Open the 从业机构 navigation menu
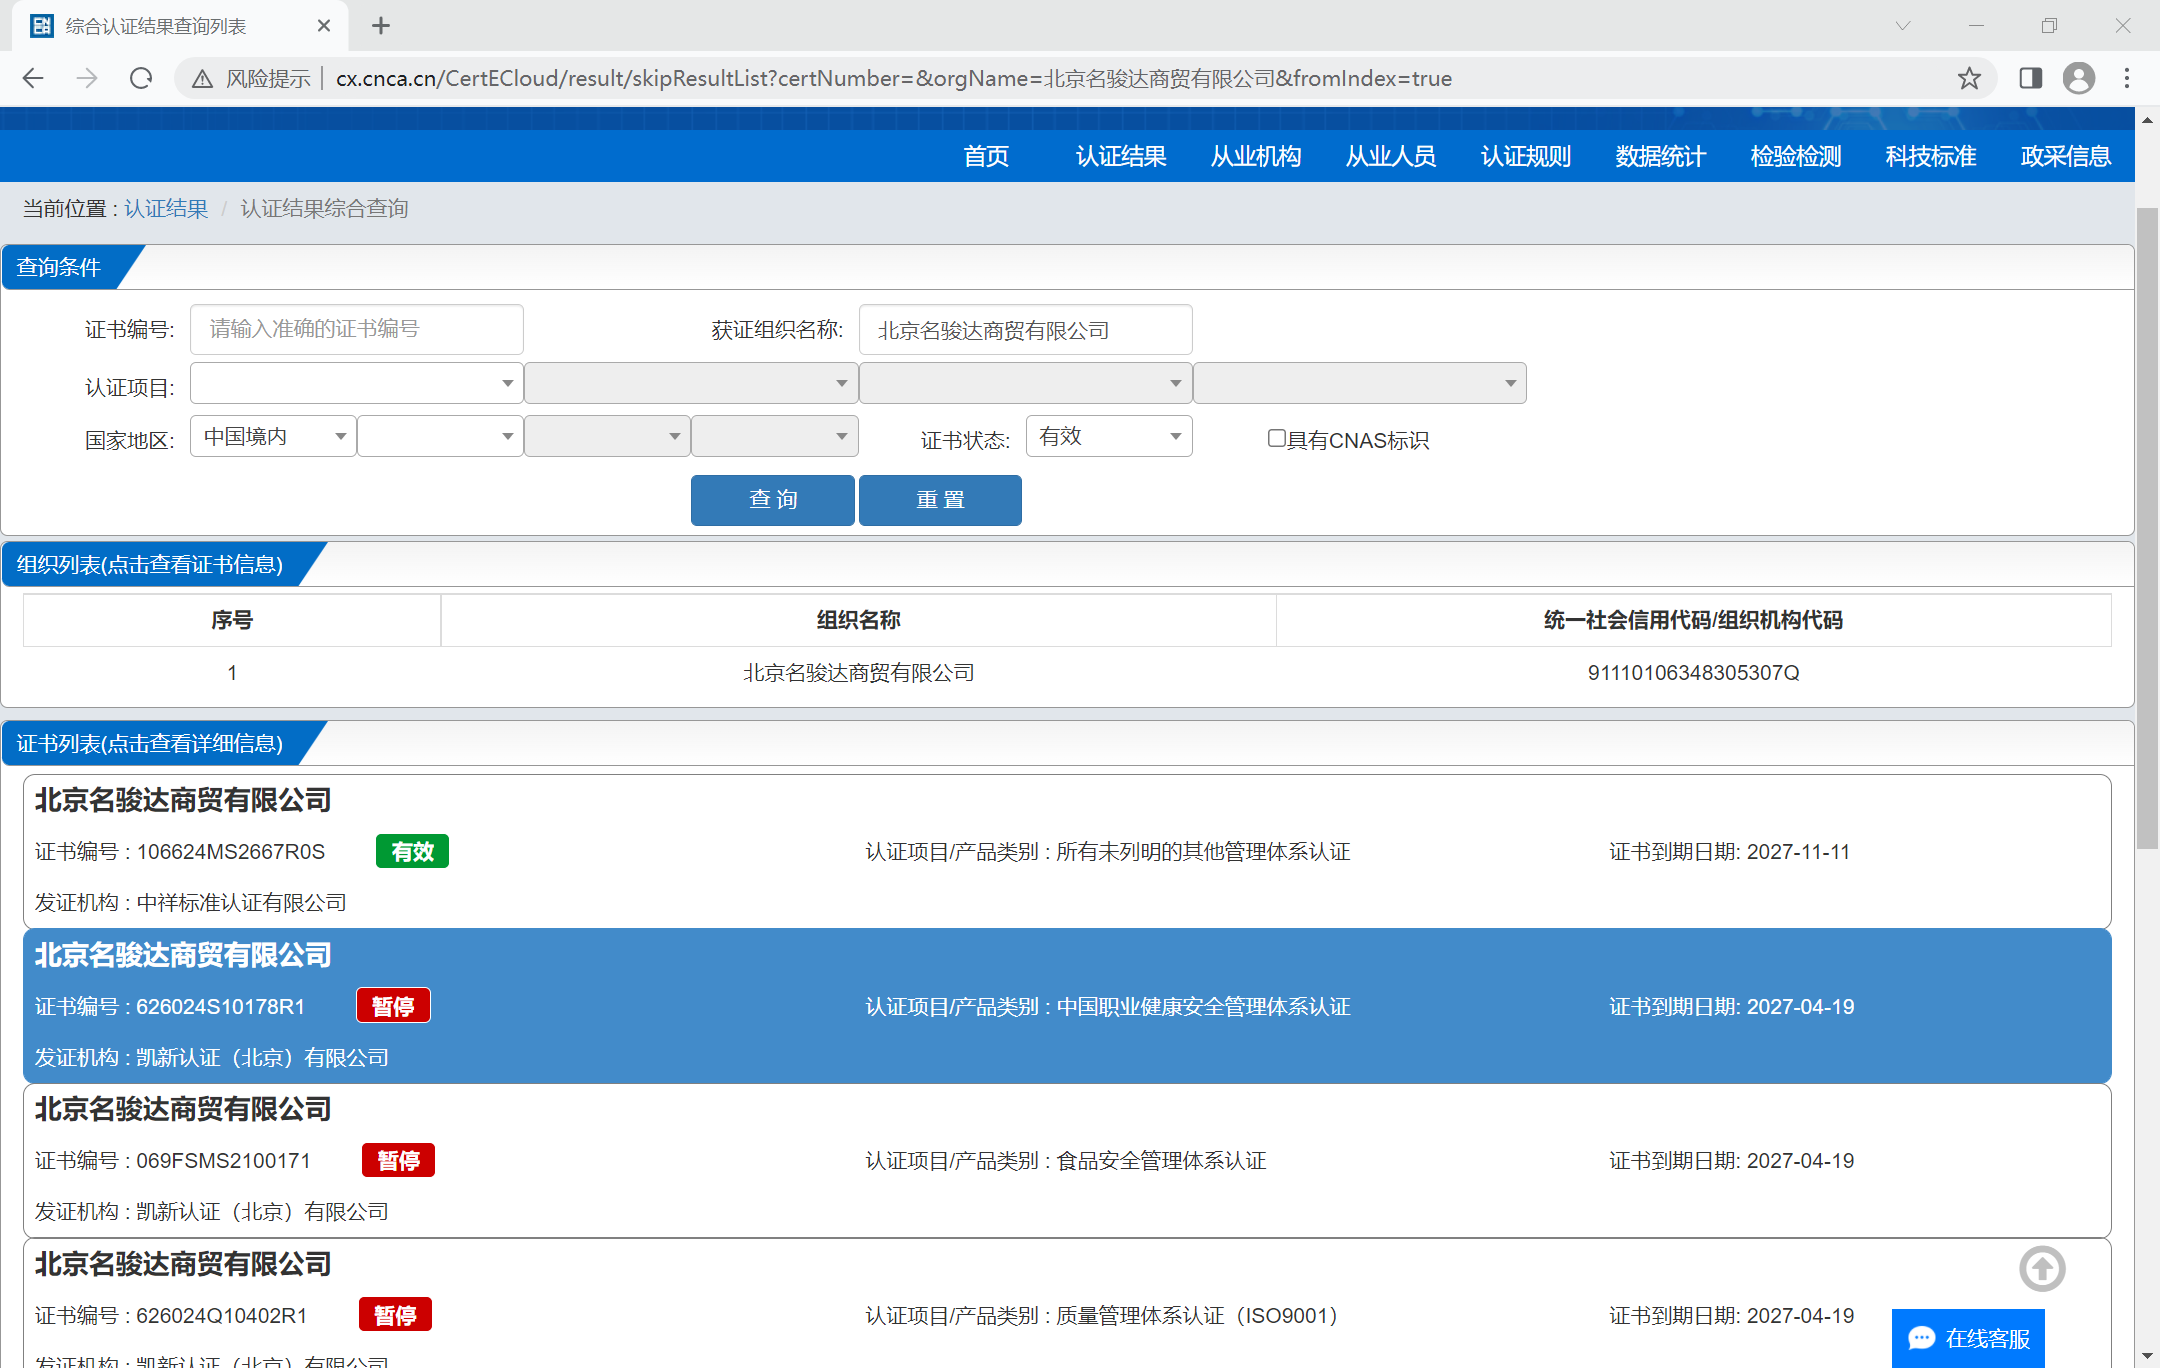 1256,156
